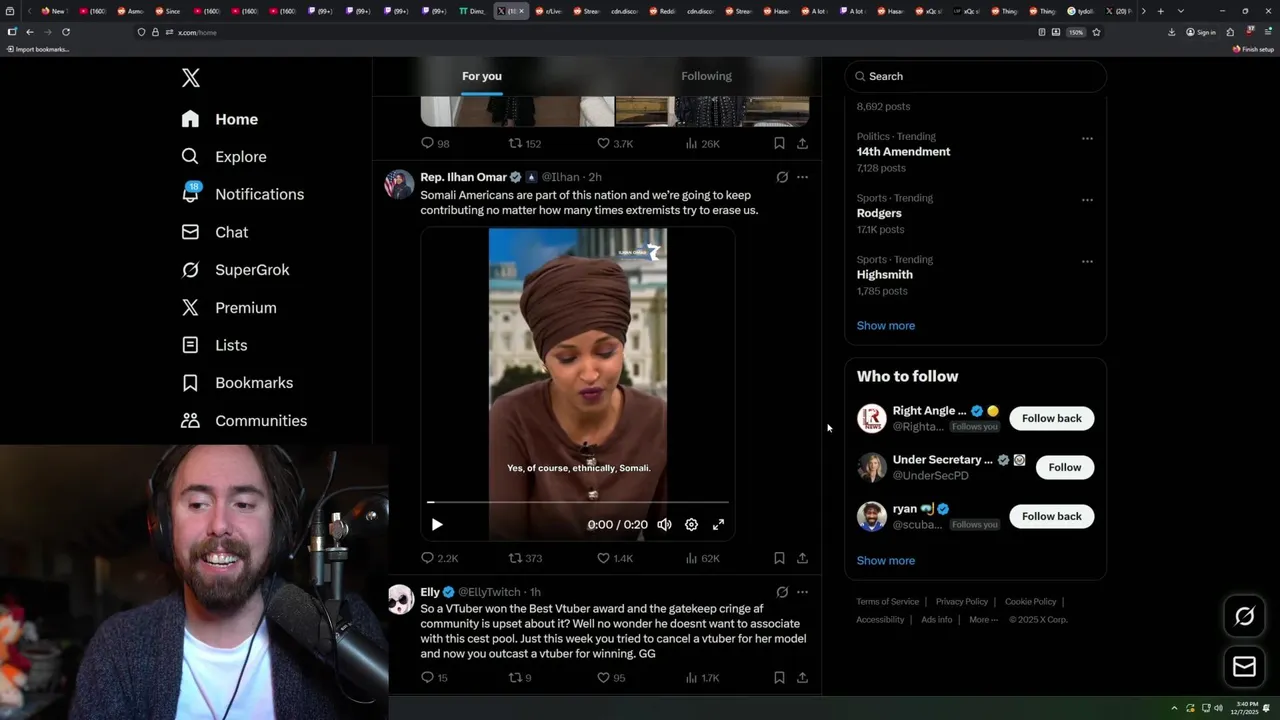Switch to the Following tab
The image size is (1280, 720).
coord(707,76)
